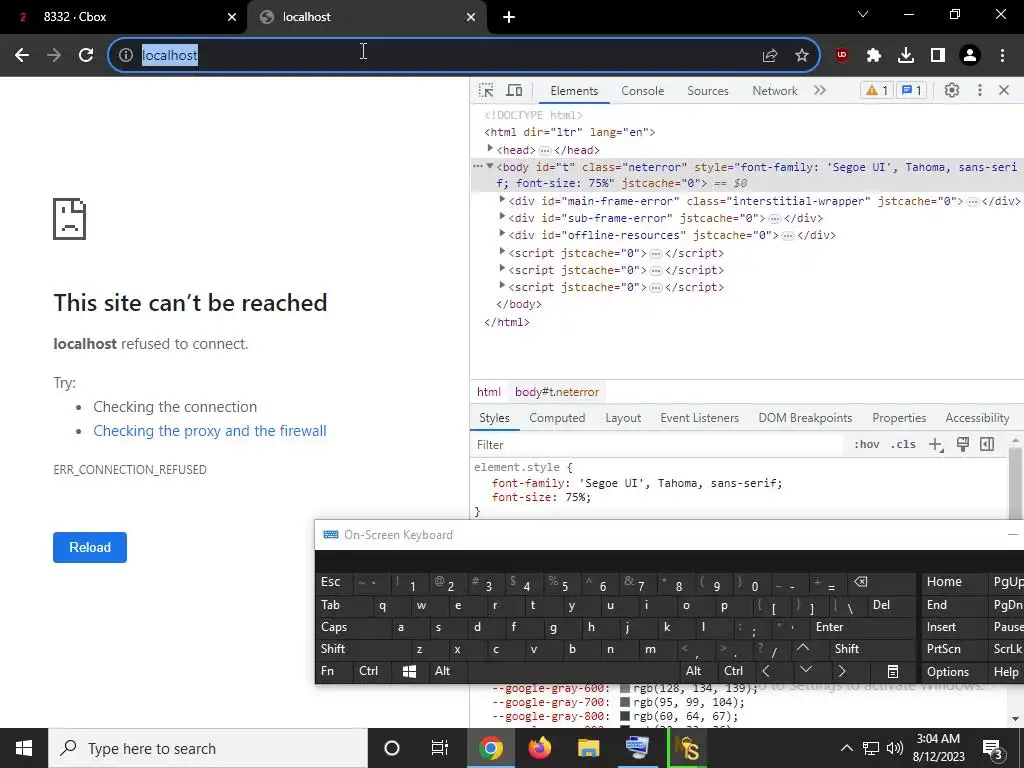This screenshot has height=768, width=1024.
Task: Toggle rendering emulations brush icon
Action: point(963,445)
